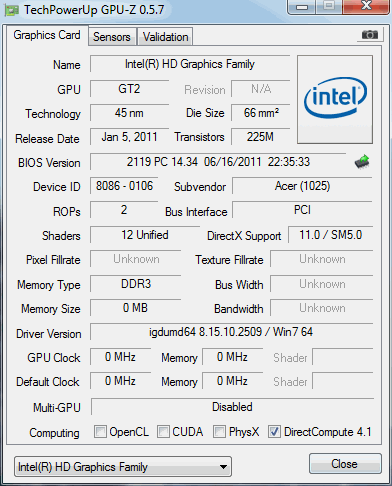Image resolution: width=392 pixels, height=486 pixels.
Task: Open the Validation tab
Action: 166,37
